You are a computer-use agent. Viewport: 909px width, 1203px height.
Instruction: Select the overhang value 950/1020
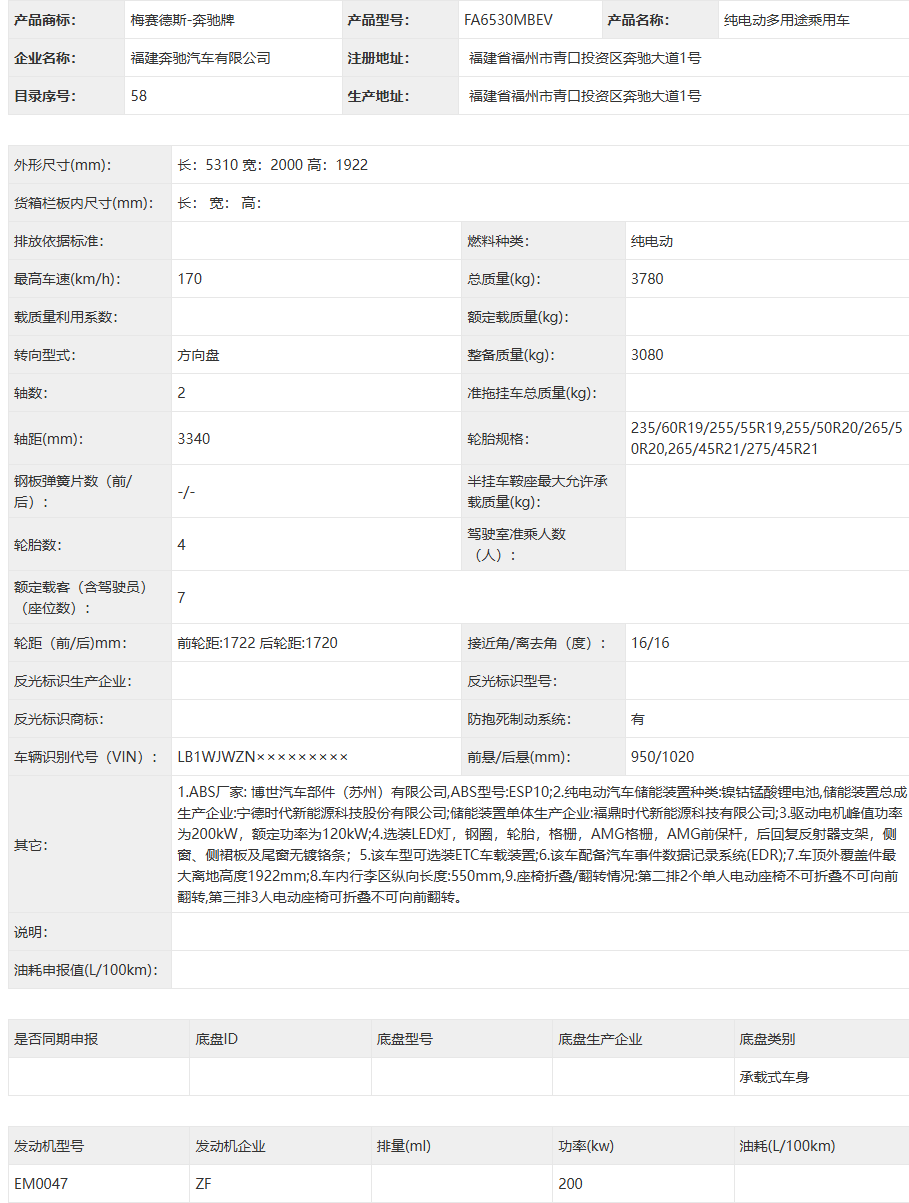(x=662, y=757)
